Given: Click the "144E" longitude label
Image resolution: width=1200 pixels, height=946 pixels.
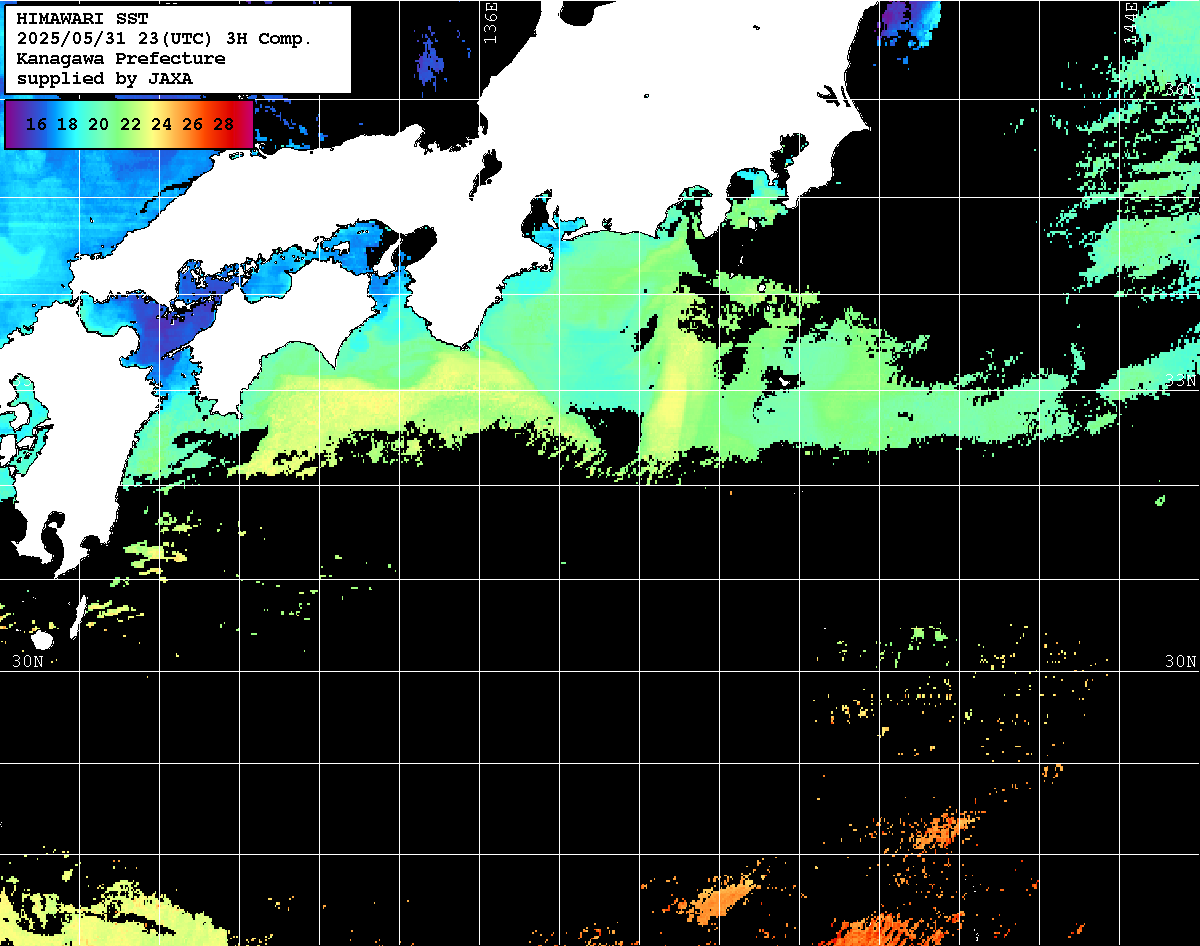Looking at the screenshot, I should [x=1130, y=22].
